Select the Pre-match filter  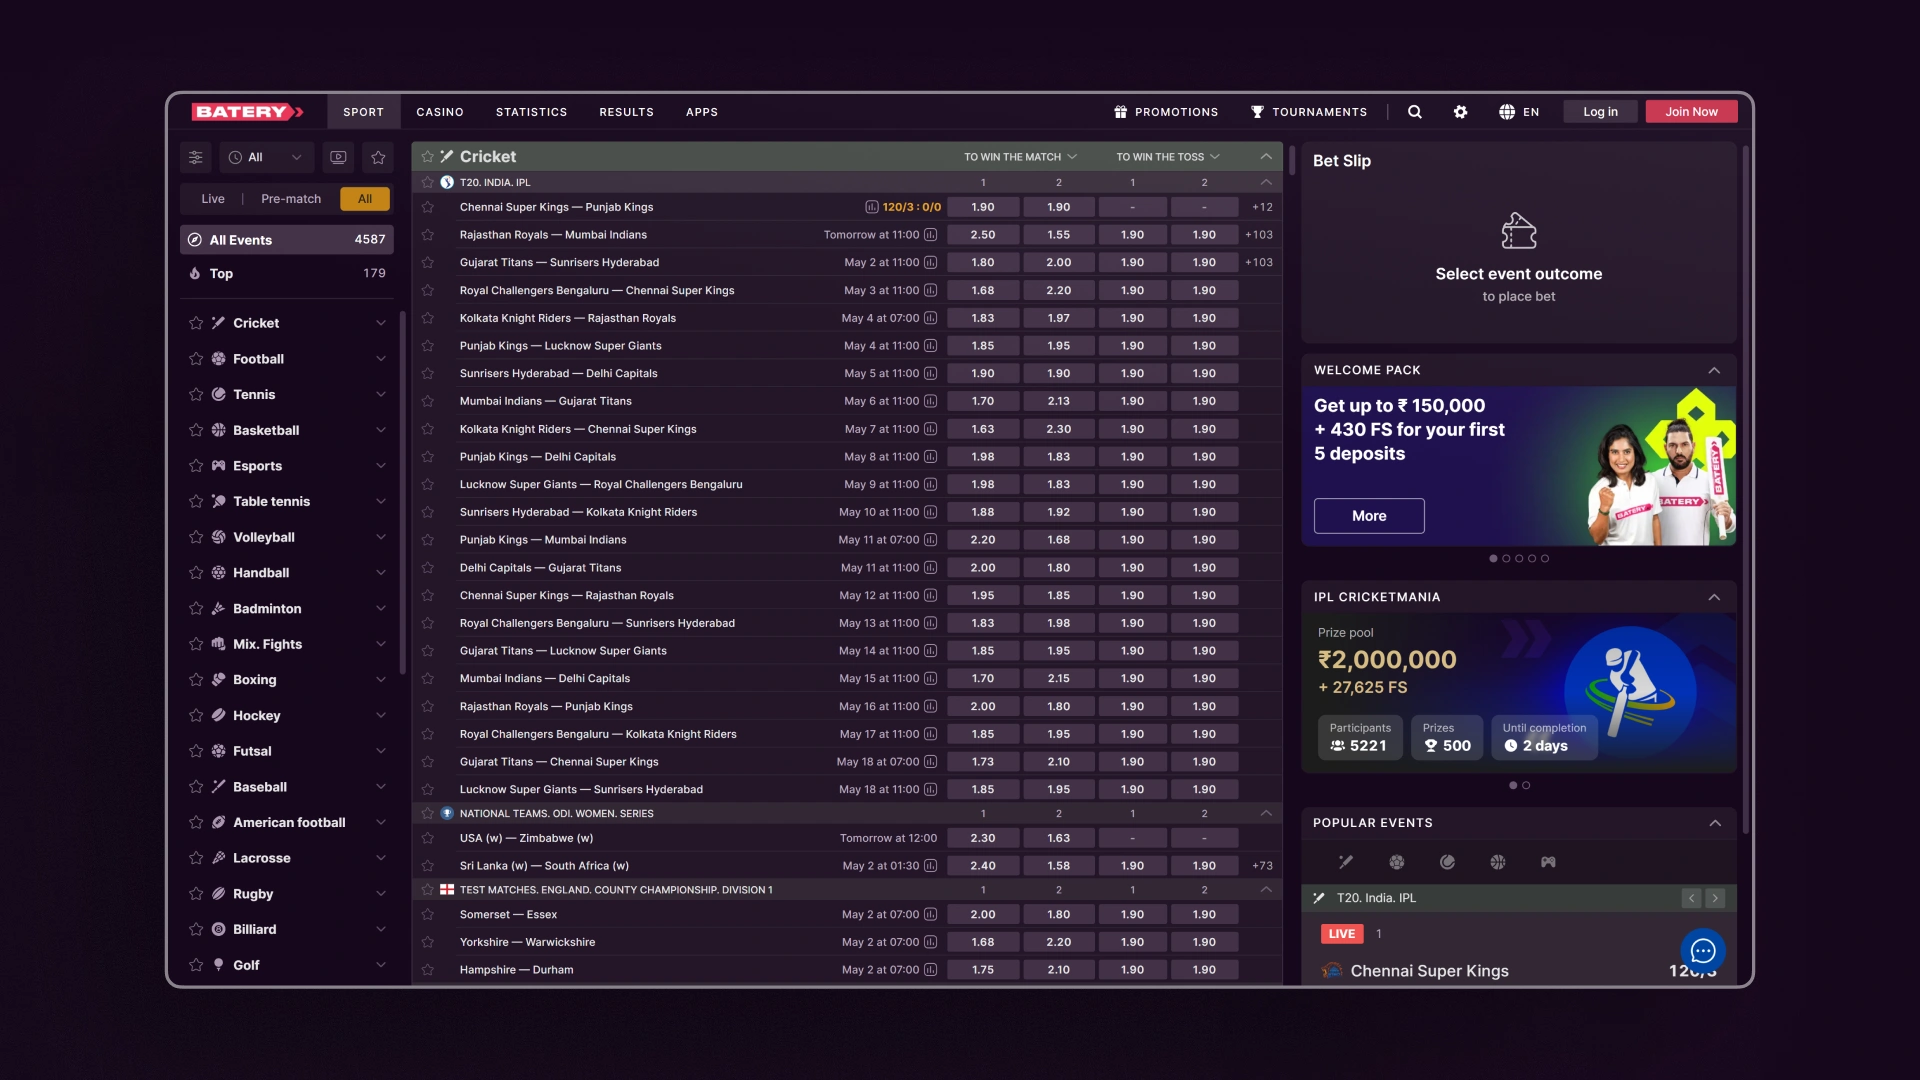pyautogui.click(x=291, y=199)
